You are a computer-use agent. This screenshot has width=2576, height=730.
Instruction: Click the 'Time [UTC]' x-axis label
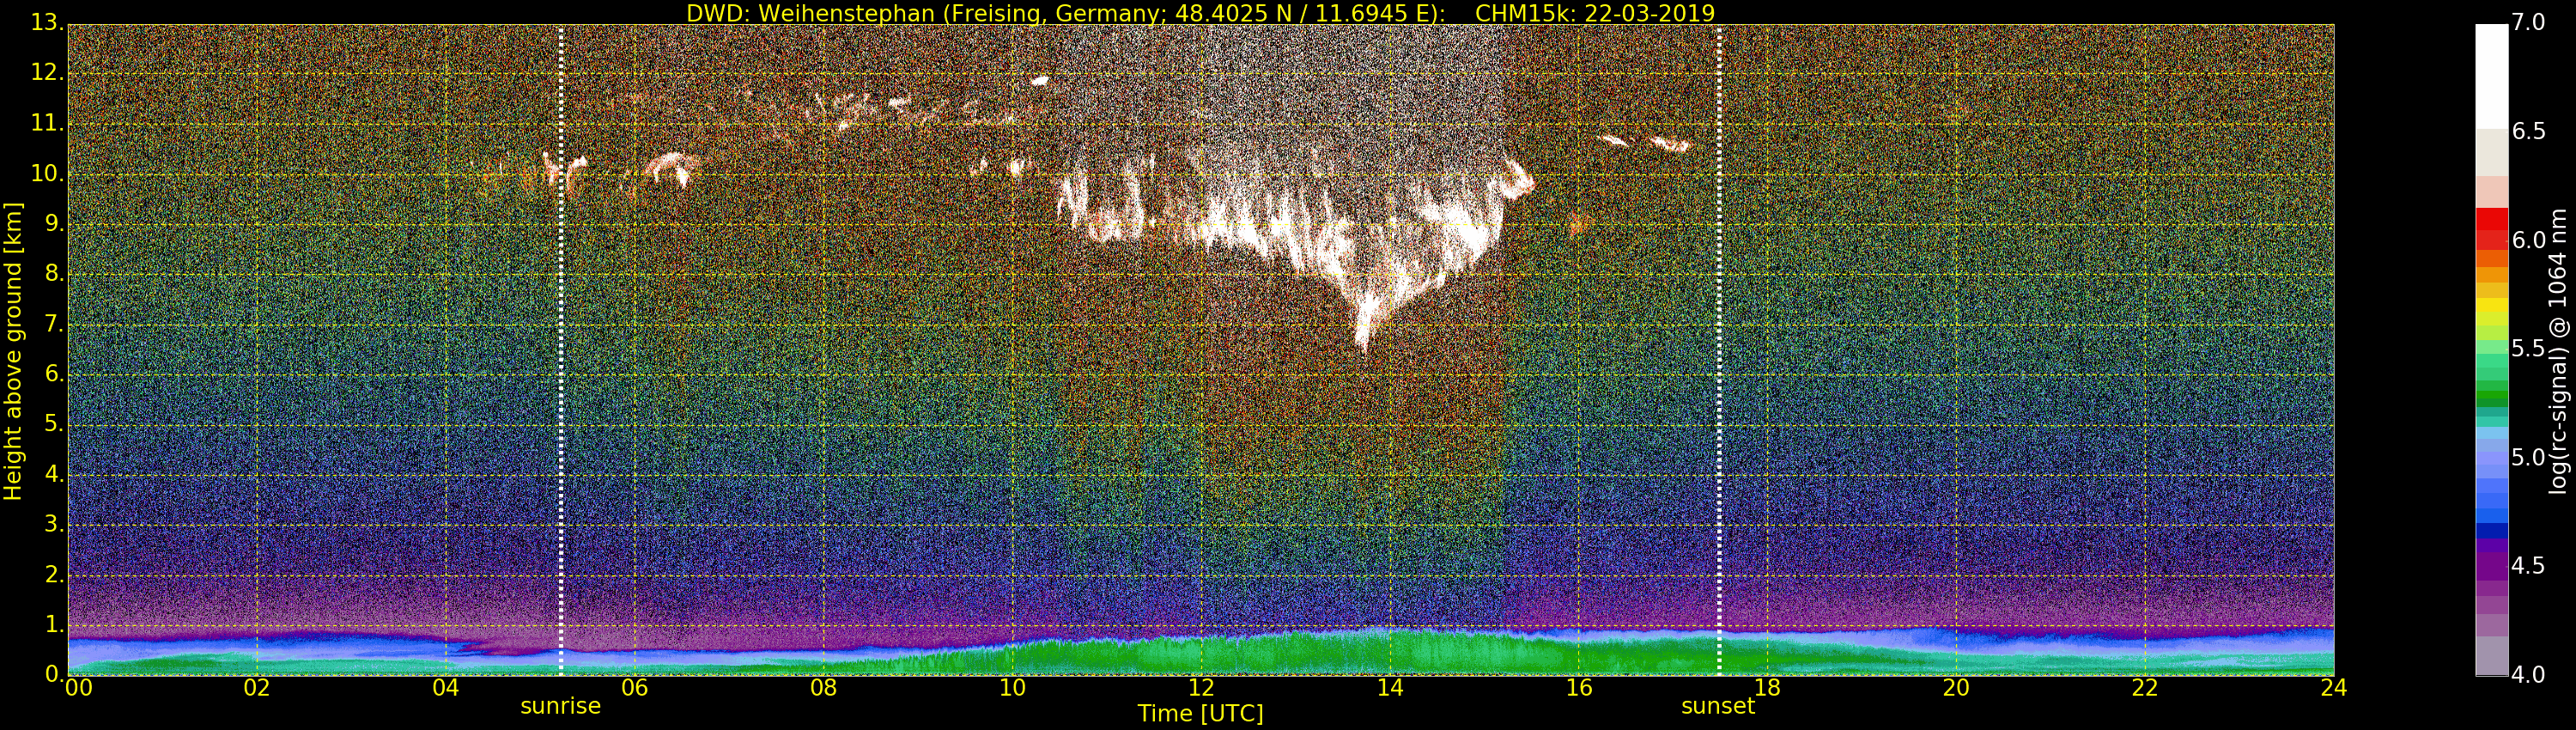point(1200,714)
